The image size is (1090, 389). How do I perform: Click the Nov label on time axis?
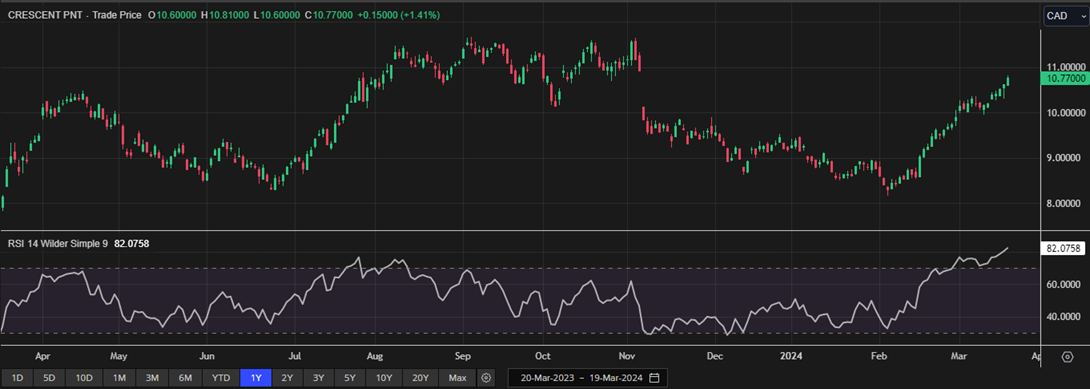(627, 356)
